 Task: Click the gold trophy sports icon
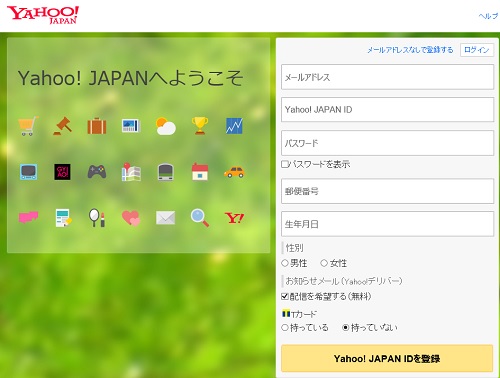click(x=200, y=126)
